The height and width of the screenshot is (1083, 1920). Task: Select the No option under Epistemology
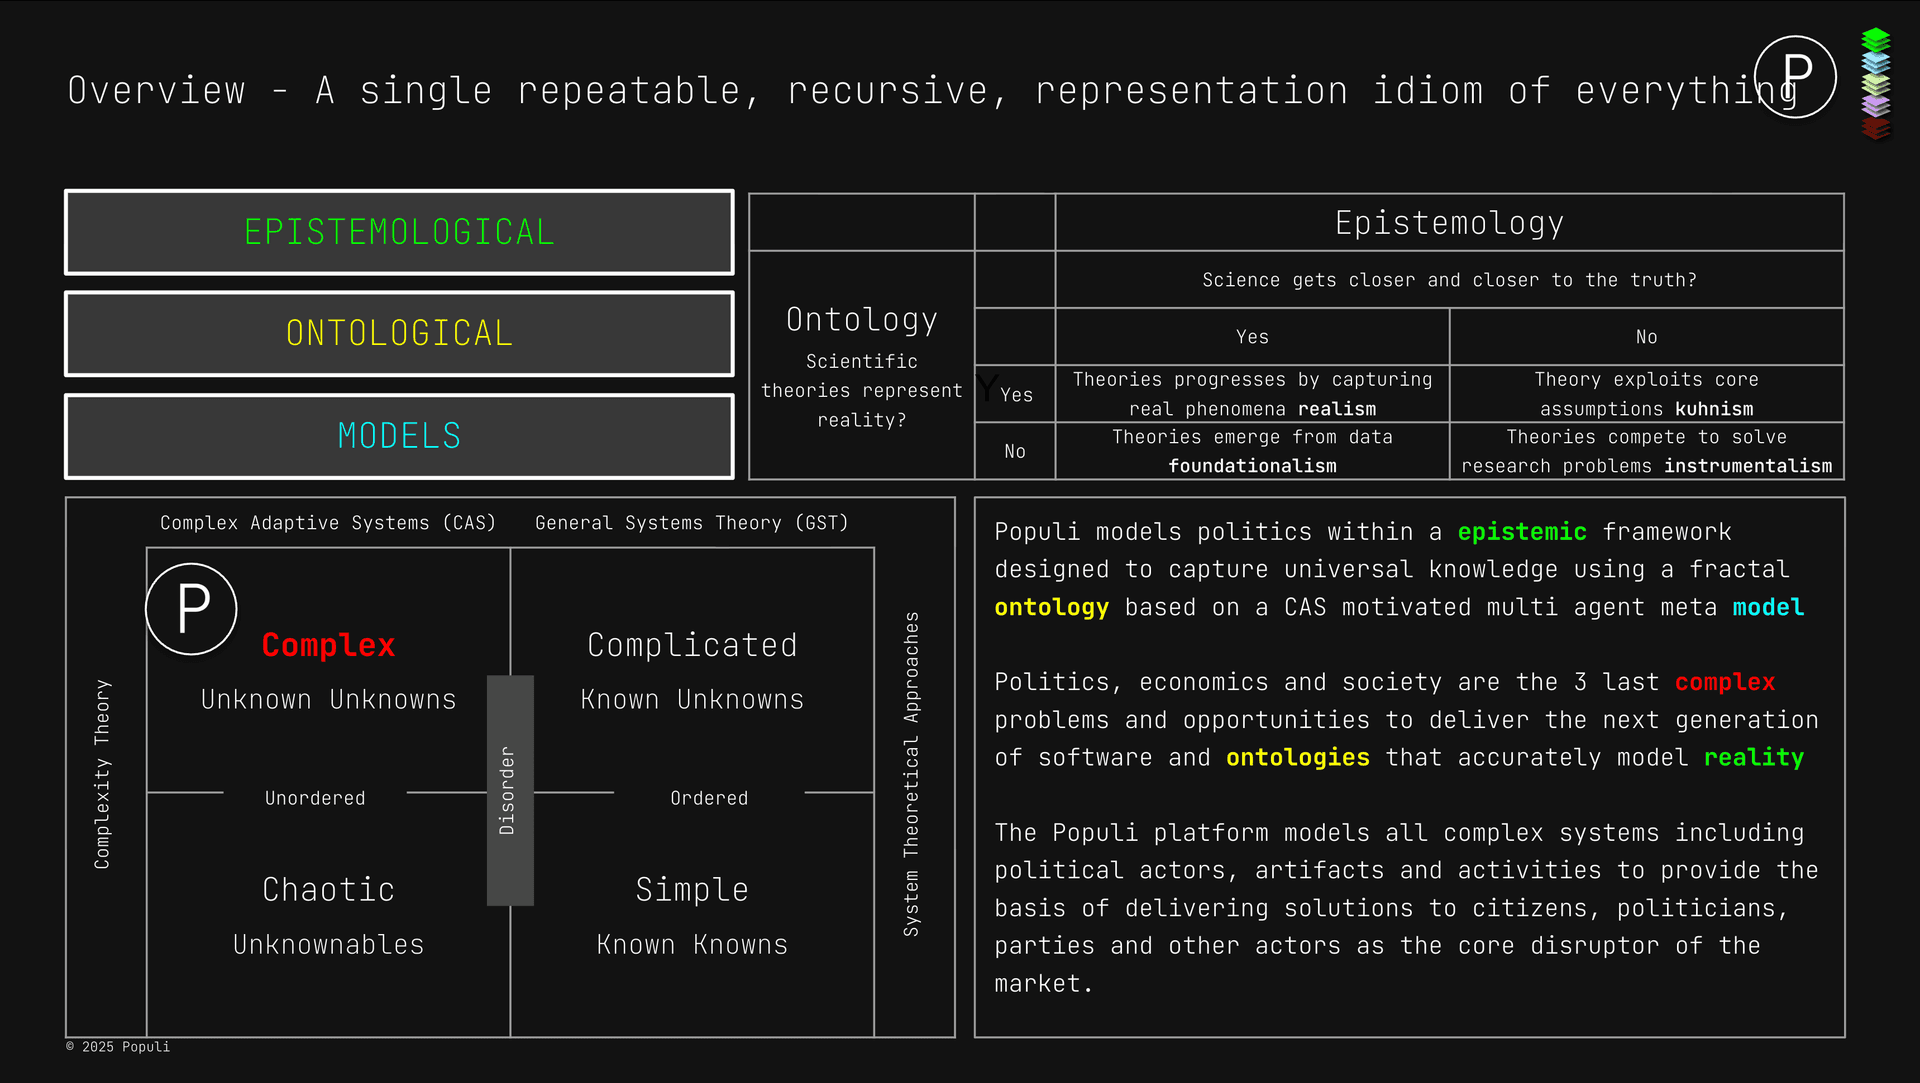[1646, 337]
